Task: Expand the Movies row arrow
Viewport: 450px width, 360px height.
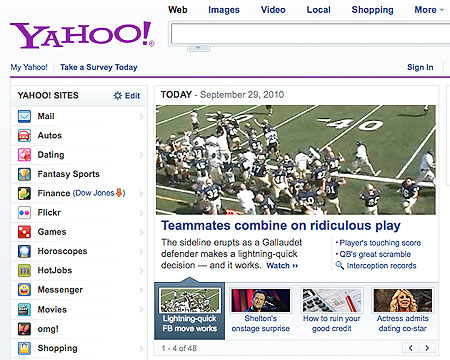Action: pyautogui.click(x=141, y=310)
